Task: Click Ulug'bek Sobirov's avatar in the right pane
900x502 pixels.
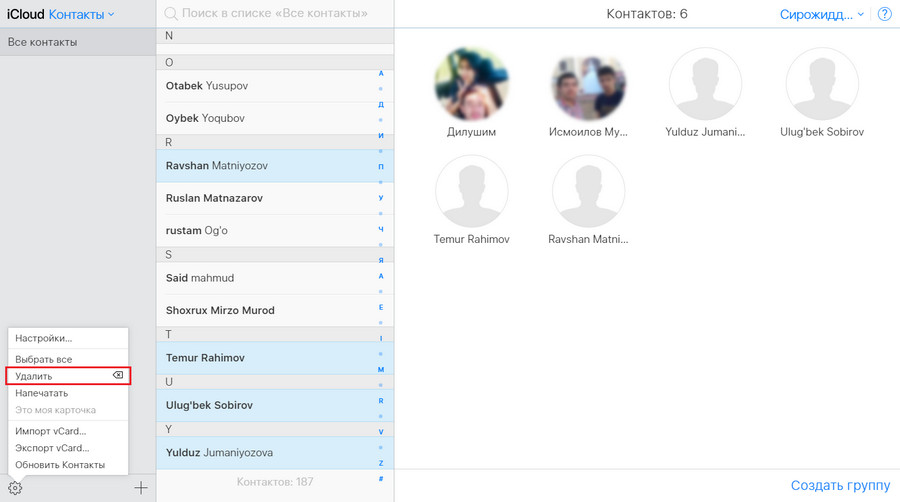Action: [822, 84]
